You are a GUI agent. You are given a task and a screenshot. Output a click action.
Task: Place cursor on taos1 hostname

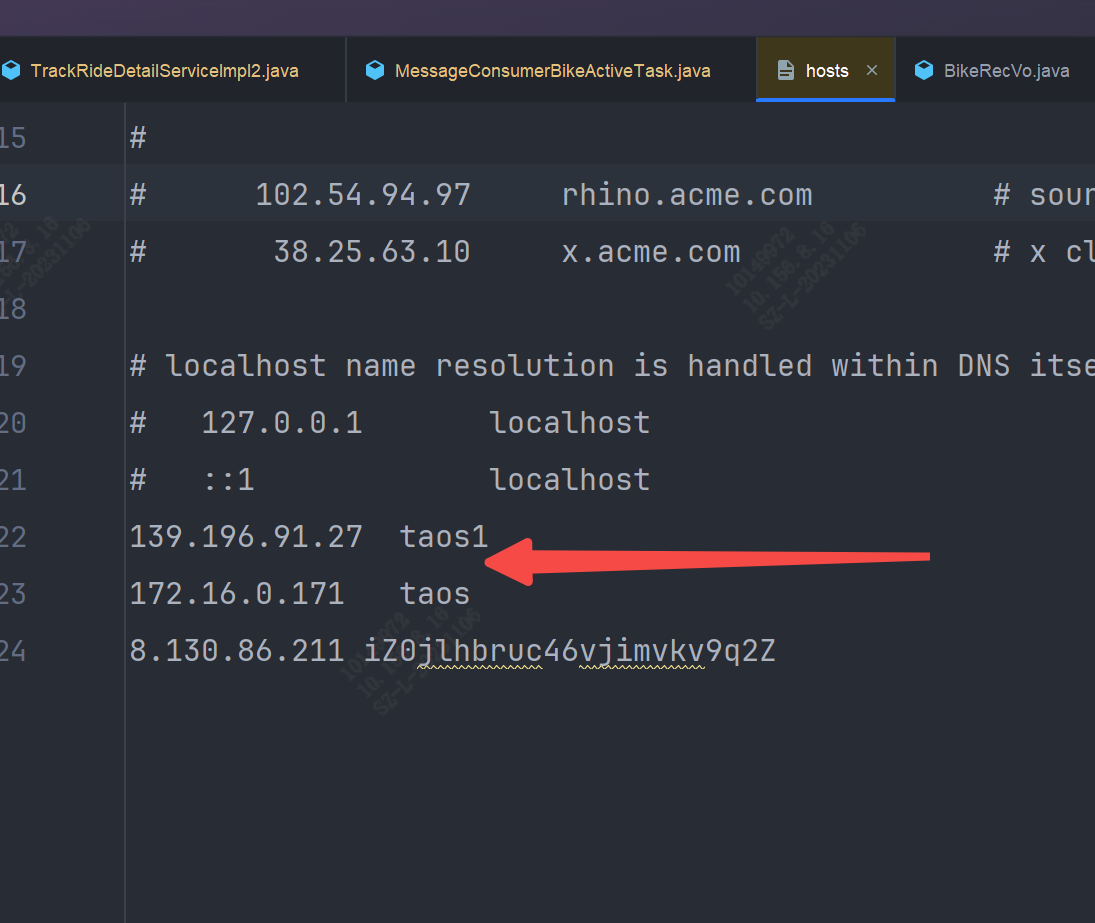pos(443,537)
